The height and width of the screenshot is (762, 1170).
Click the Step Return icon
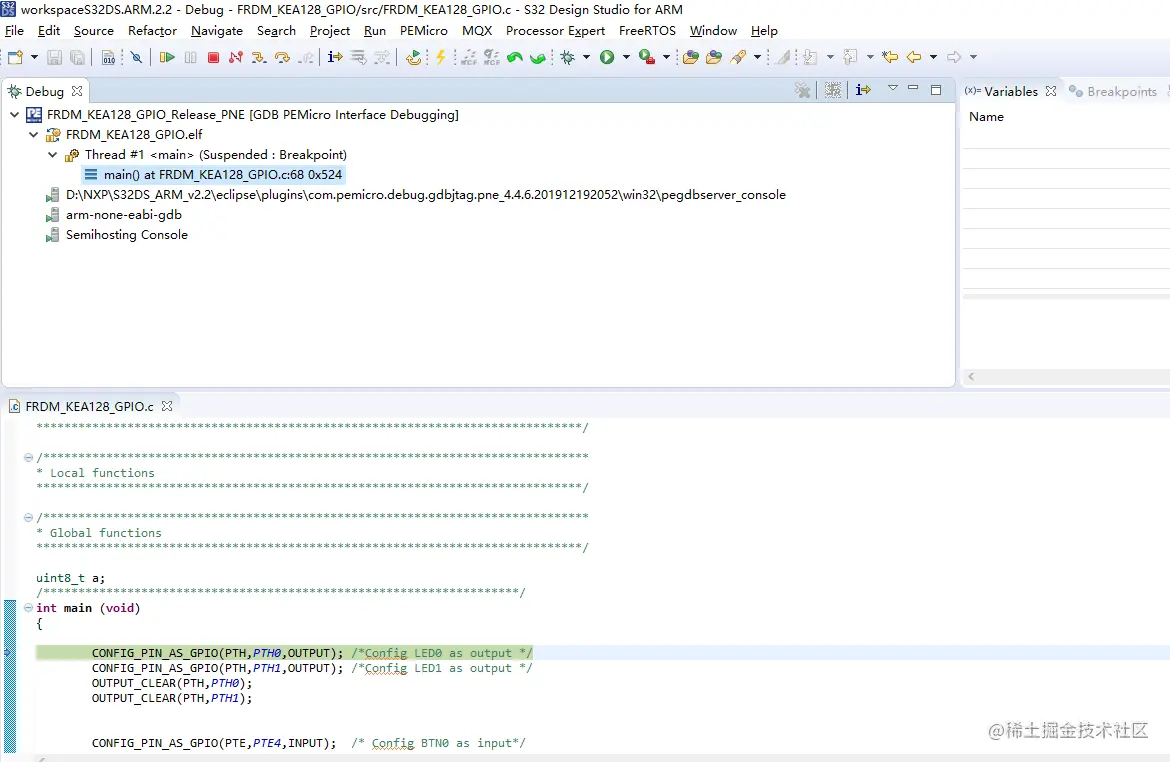[x=305, y=57]
